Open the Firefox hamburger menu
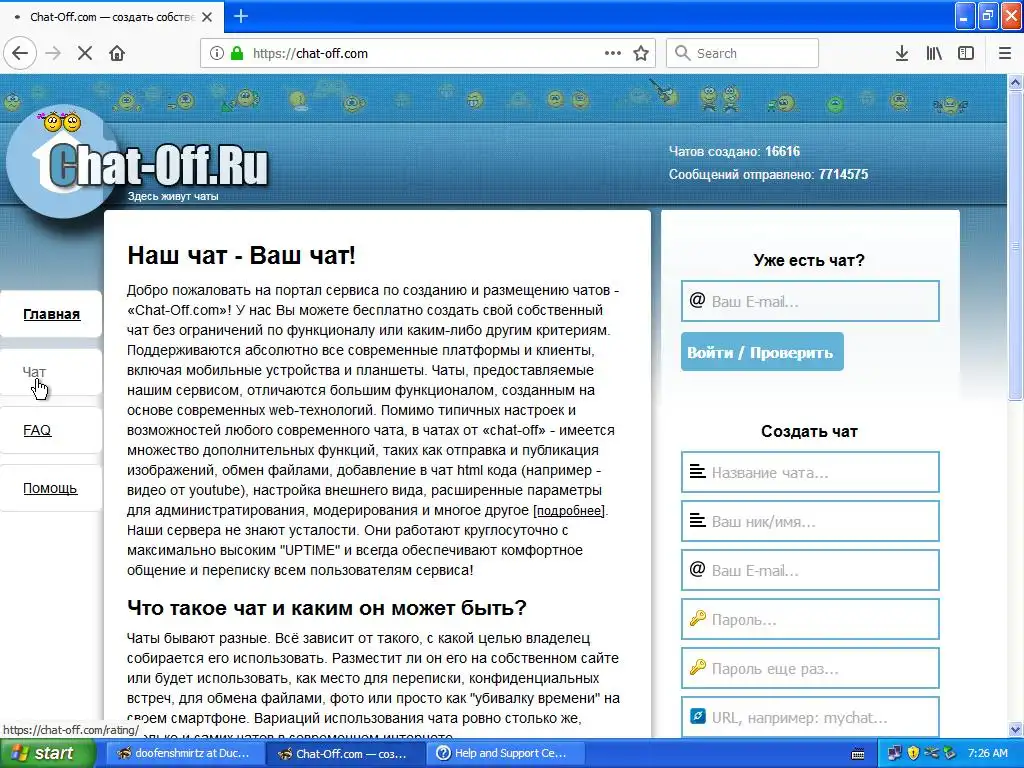1024x768 pixels. pyautogui.click(x=1005, y=54)
